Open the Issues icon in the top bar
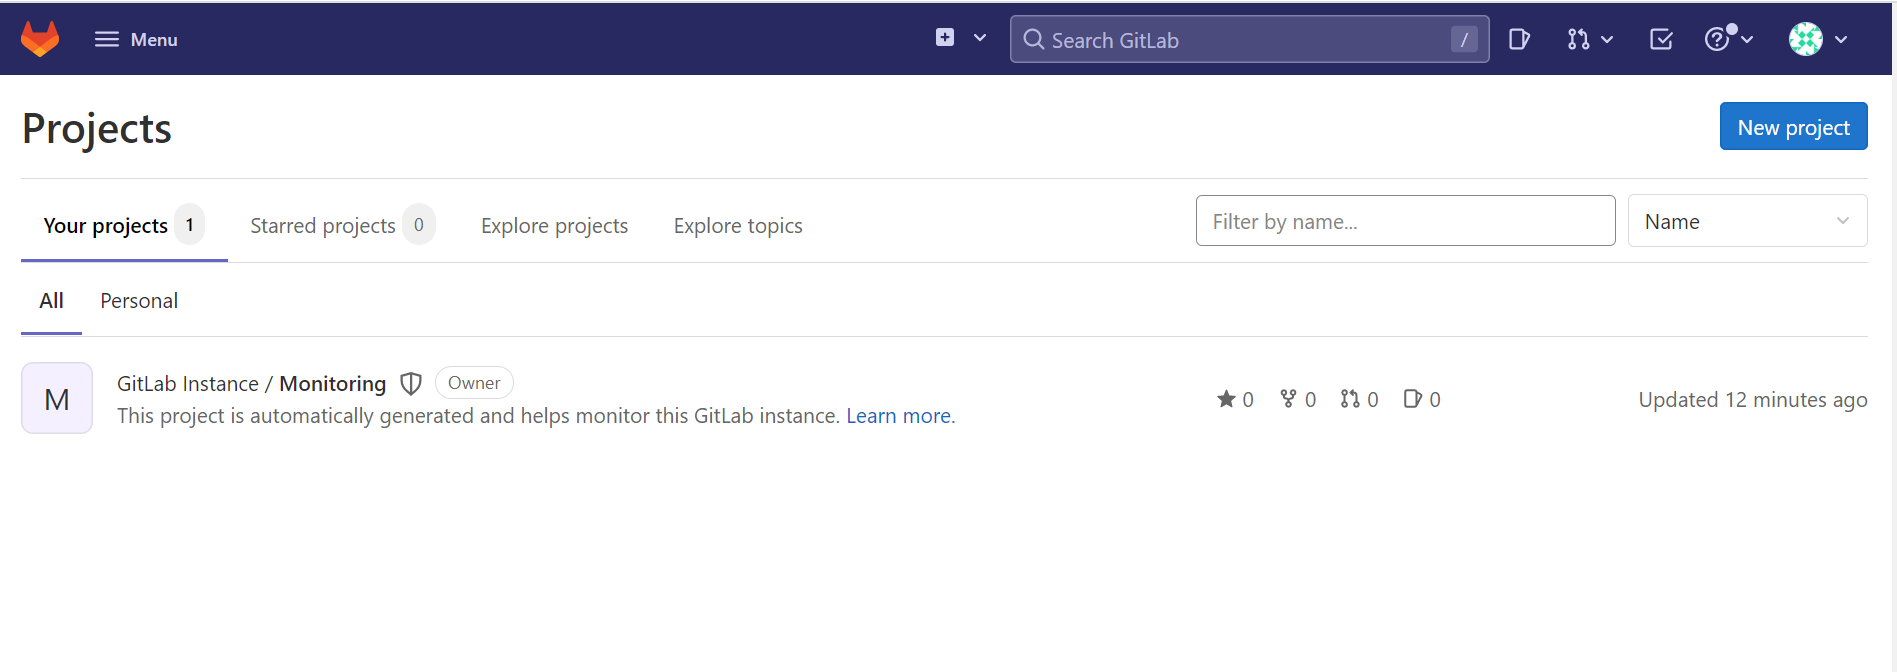 click(x=1518, y=39)
